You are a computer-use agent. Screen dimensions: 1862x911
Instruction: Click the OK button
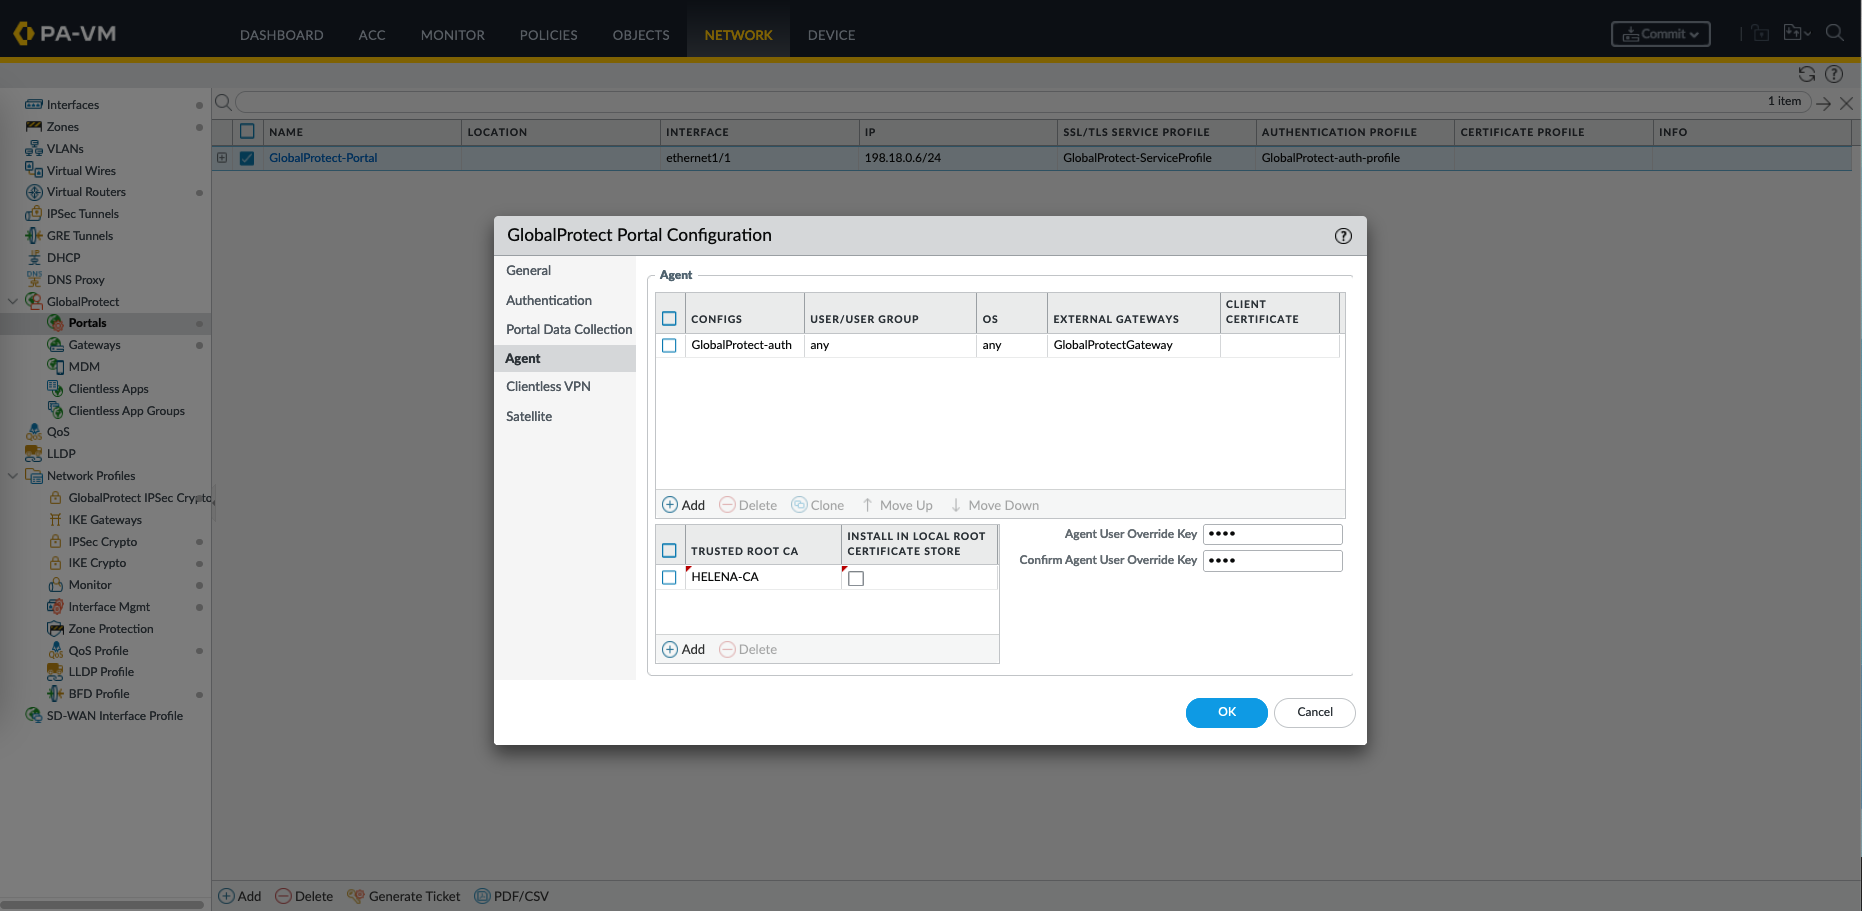tap(1226, 712)
